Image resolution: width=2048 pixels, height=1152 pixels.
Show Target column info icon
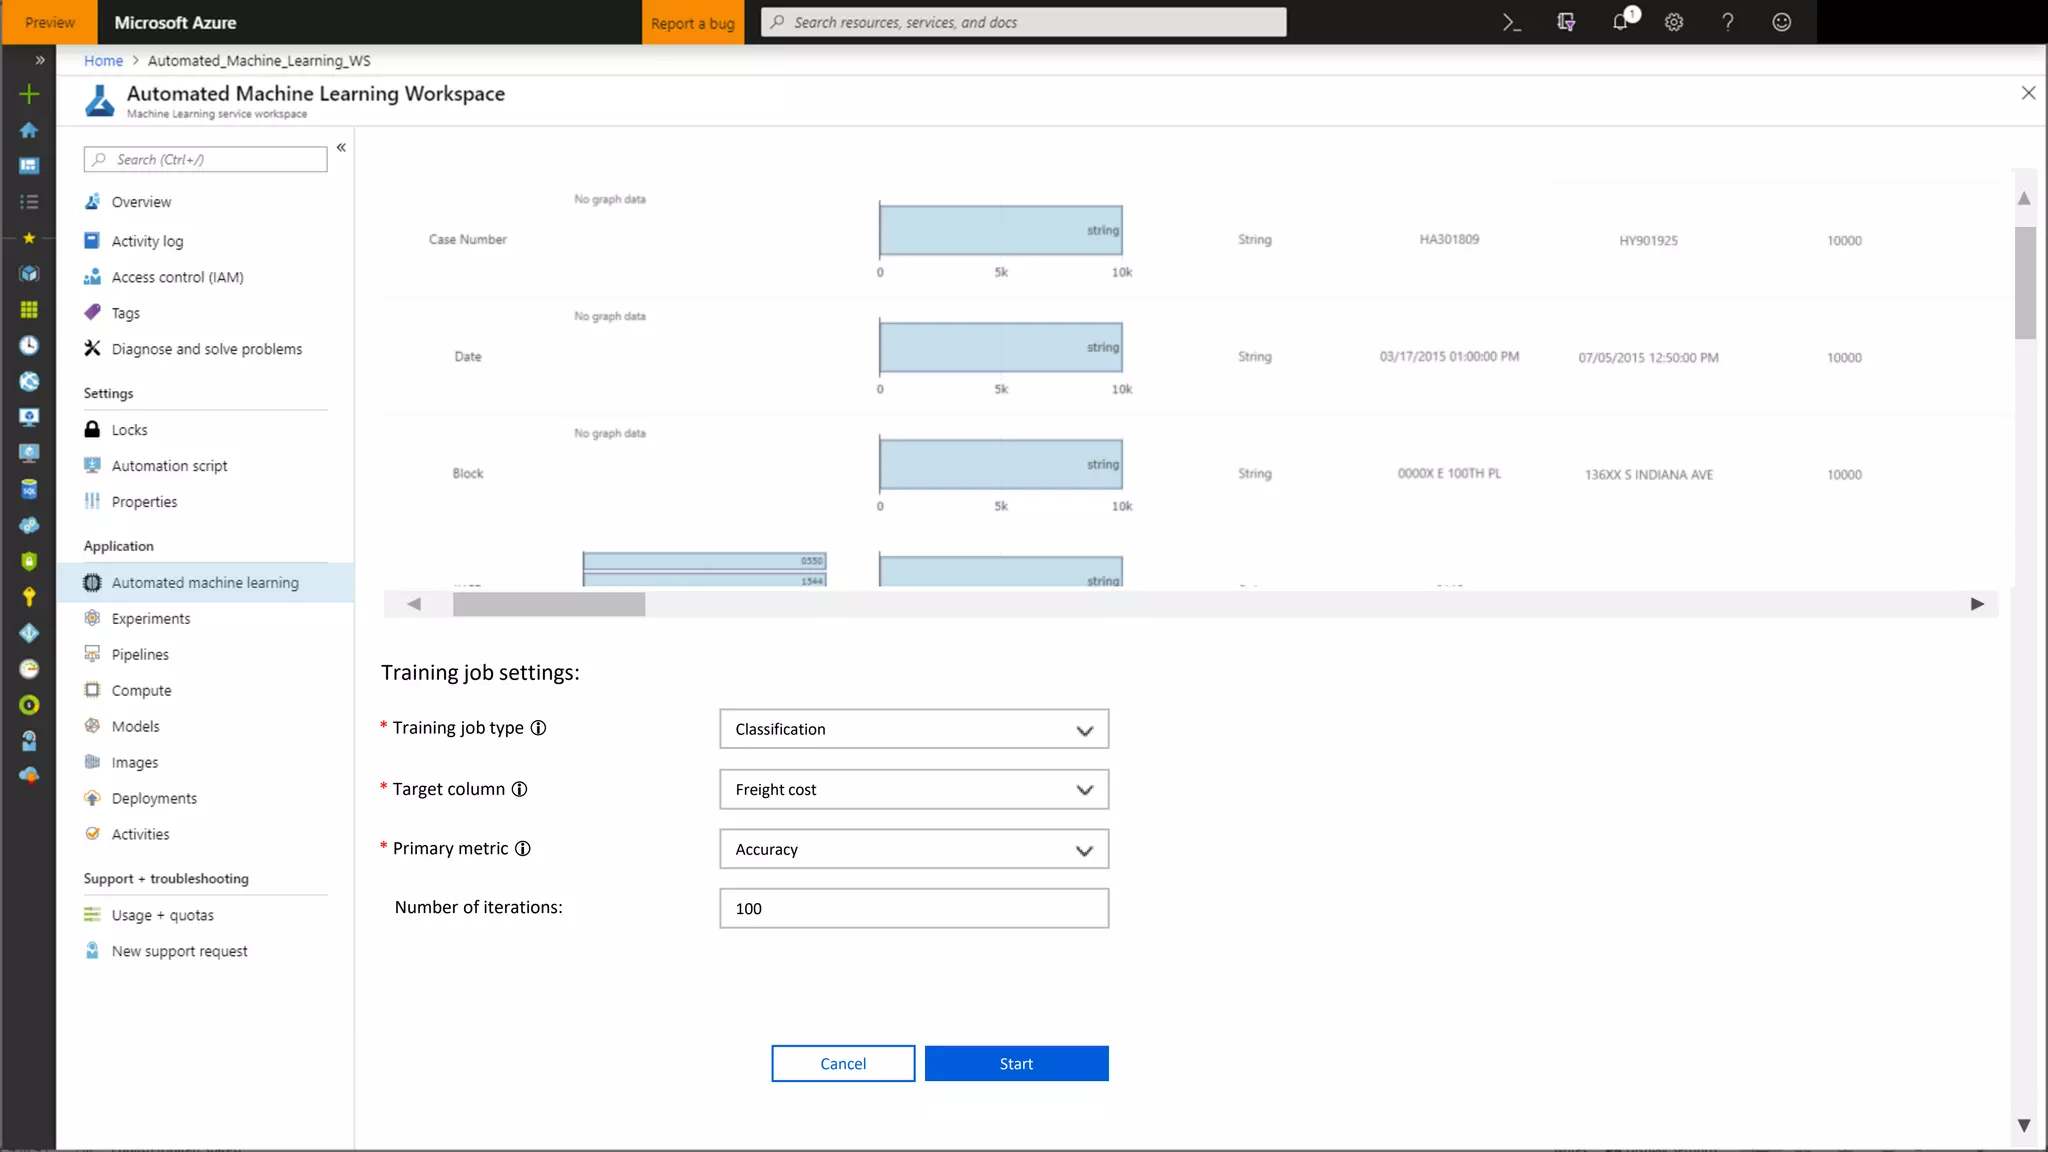pyautogui.click(x=519, y=789)
